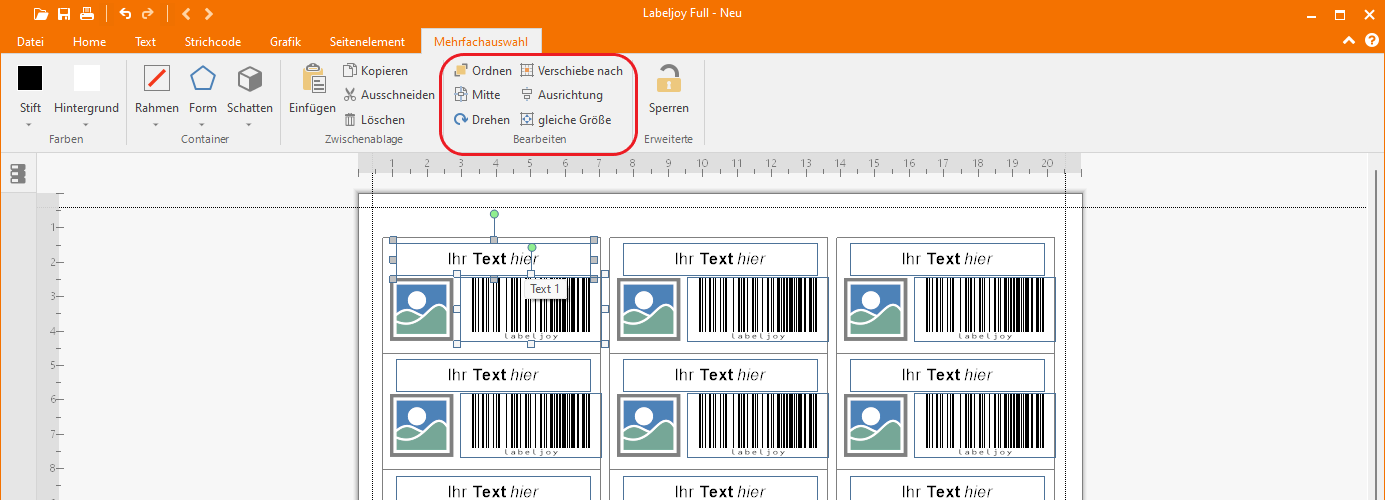Click Kopieren in Zwischenablage group
1385x500 pixels.
376,71
